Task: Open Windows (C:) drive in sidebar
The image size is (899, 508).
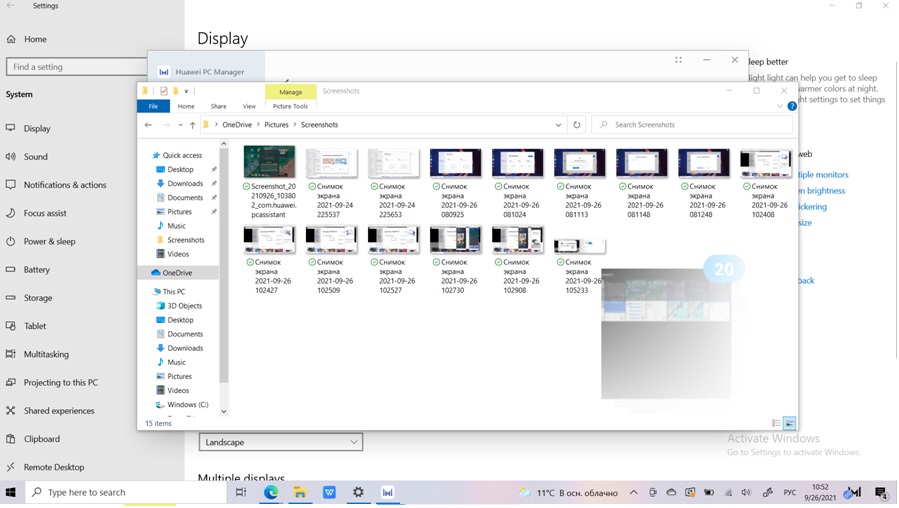Action: click(187, 404)
